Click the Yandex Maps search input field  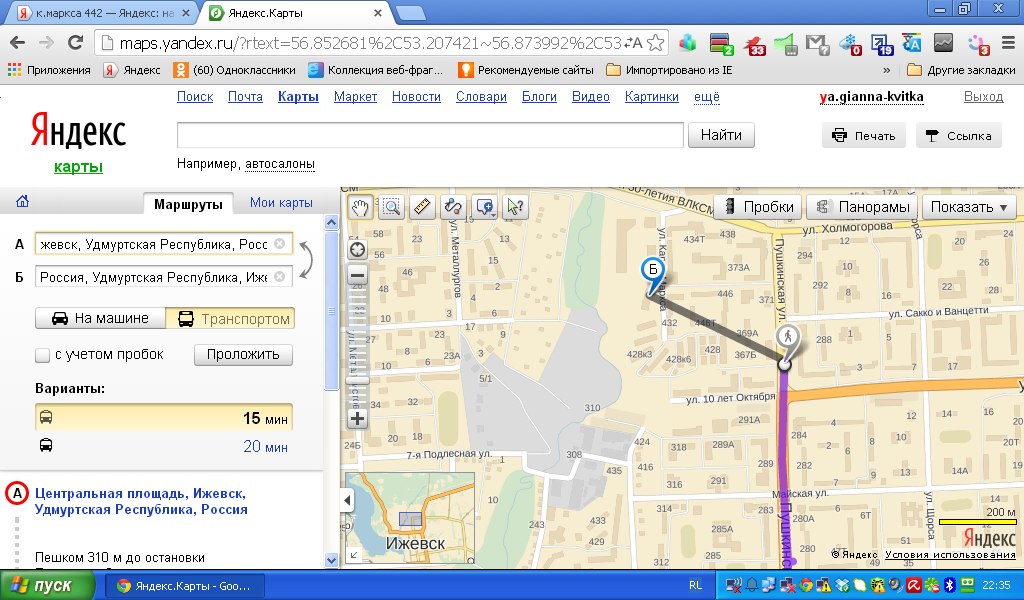coord(430,135)
